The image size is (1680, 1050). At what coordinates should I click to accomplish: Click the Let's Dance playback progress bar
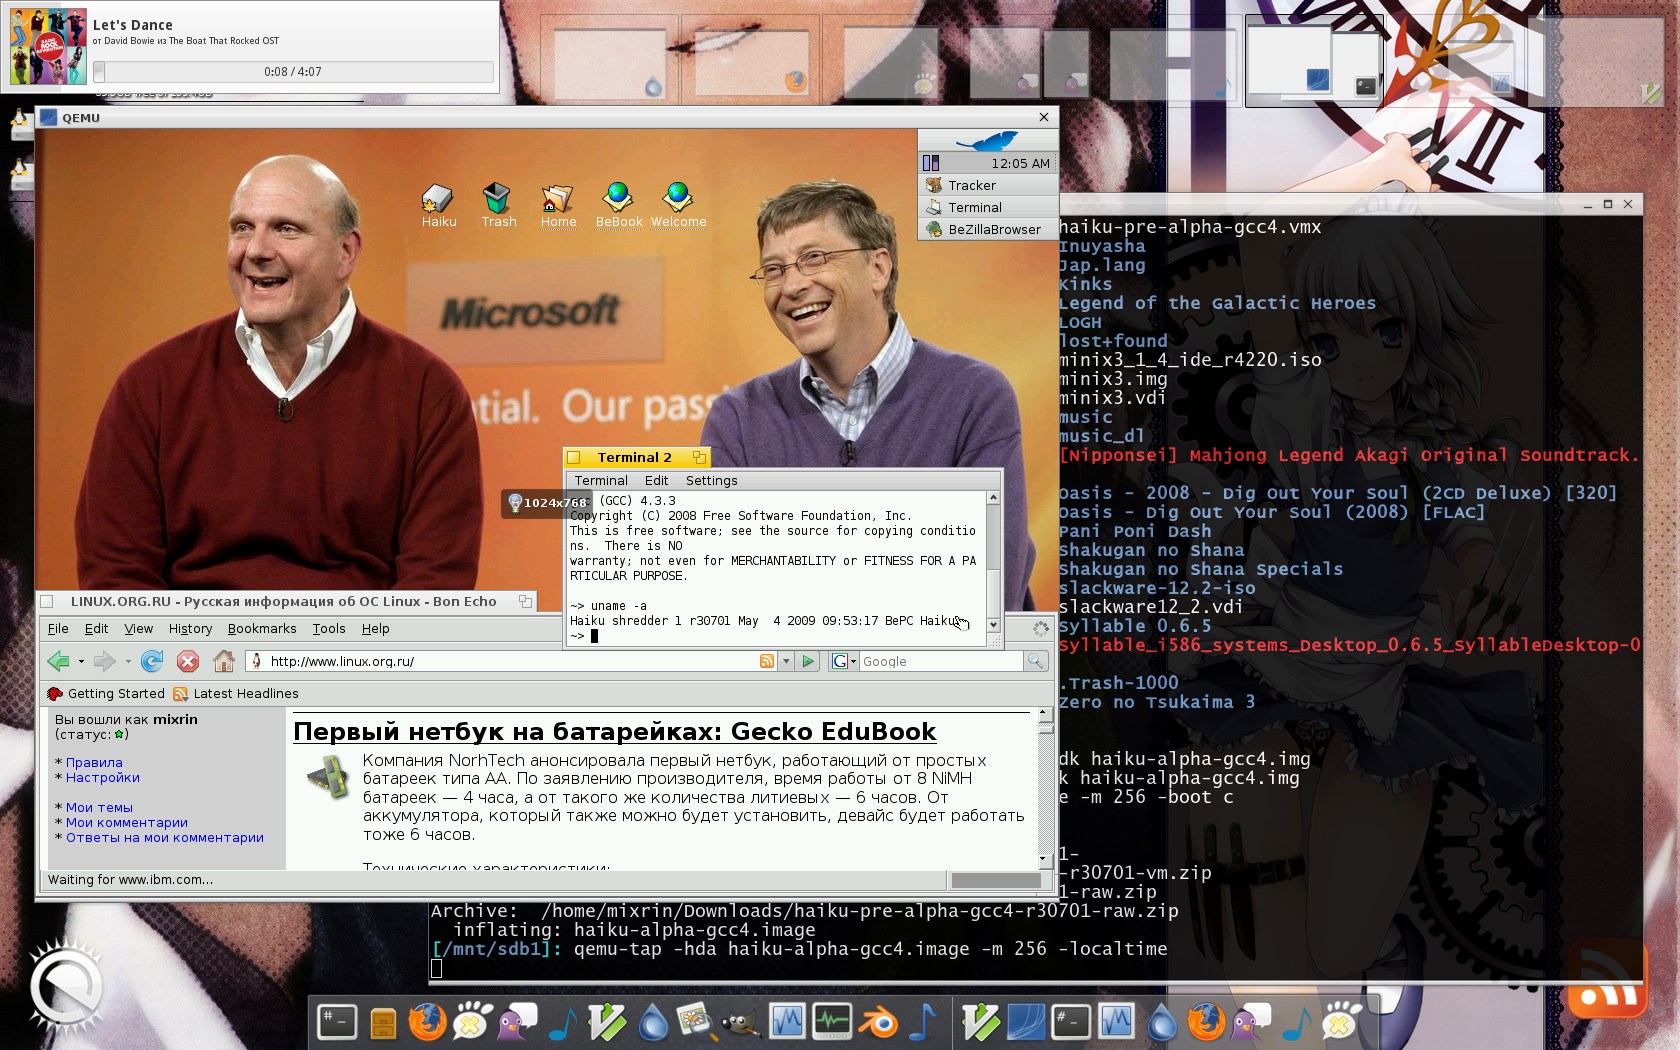(293, 72)
